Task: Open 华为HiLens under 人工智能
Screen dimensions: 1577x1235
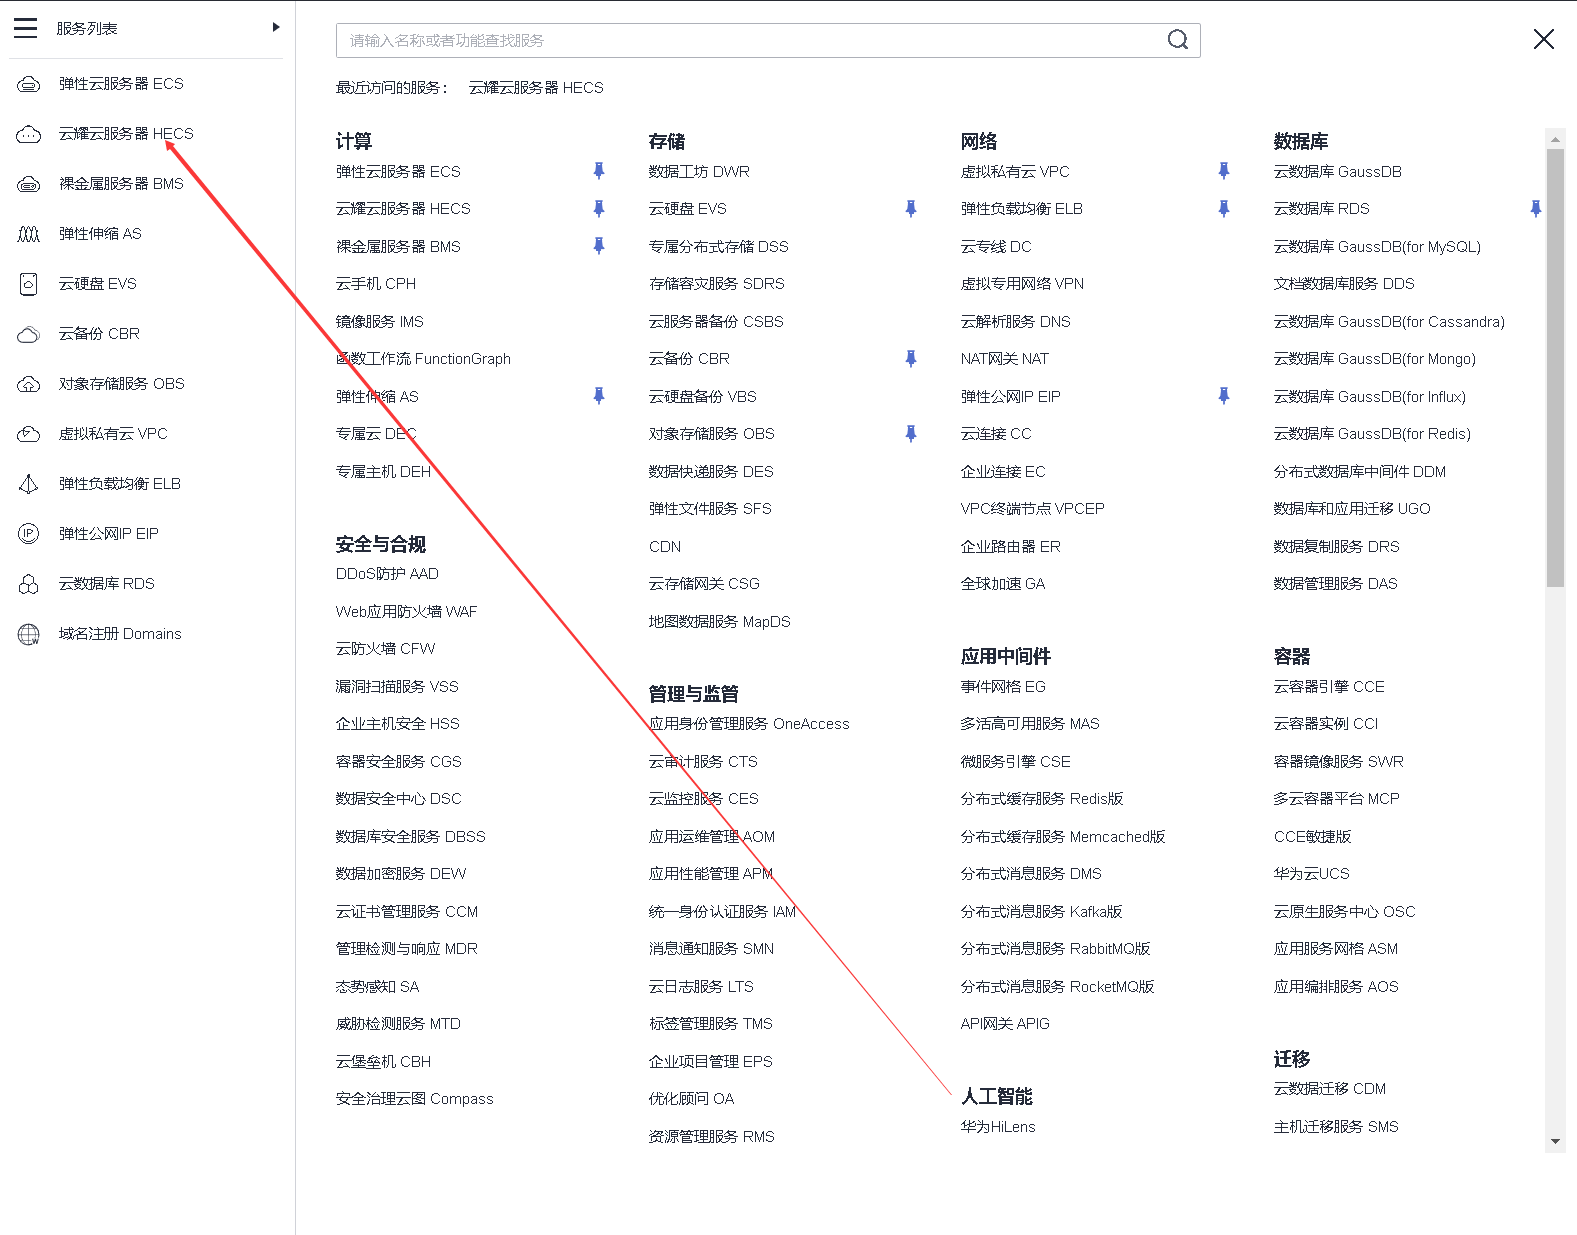Action: click(x=998, y=1127)
